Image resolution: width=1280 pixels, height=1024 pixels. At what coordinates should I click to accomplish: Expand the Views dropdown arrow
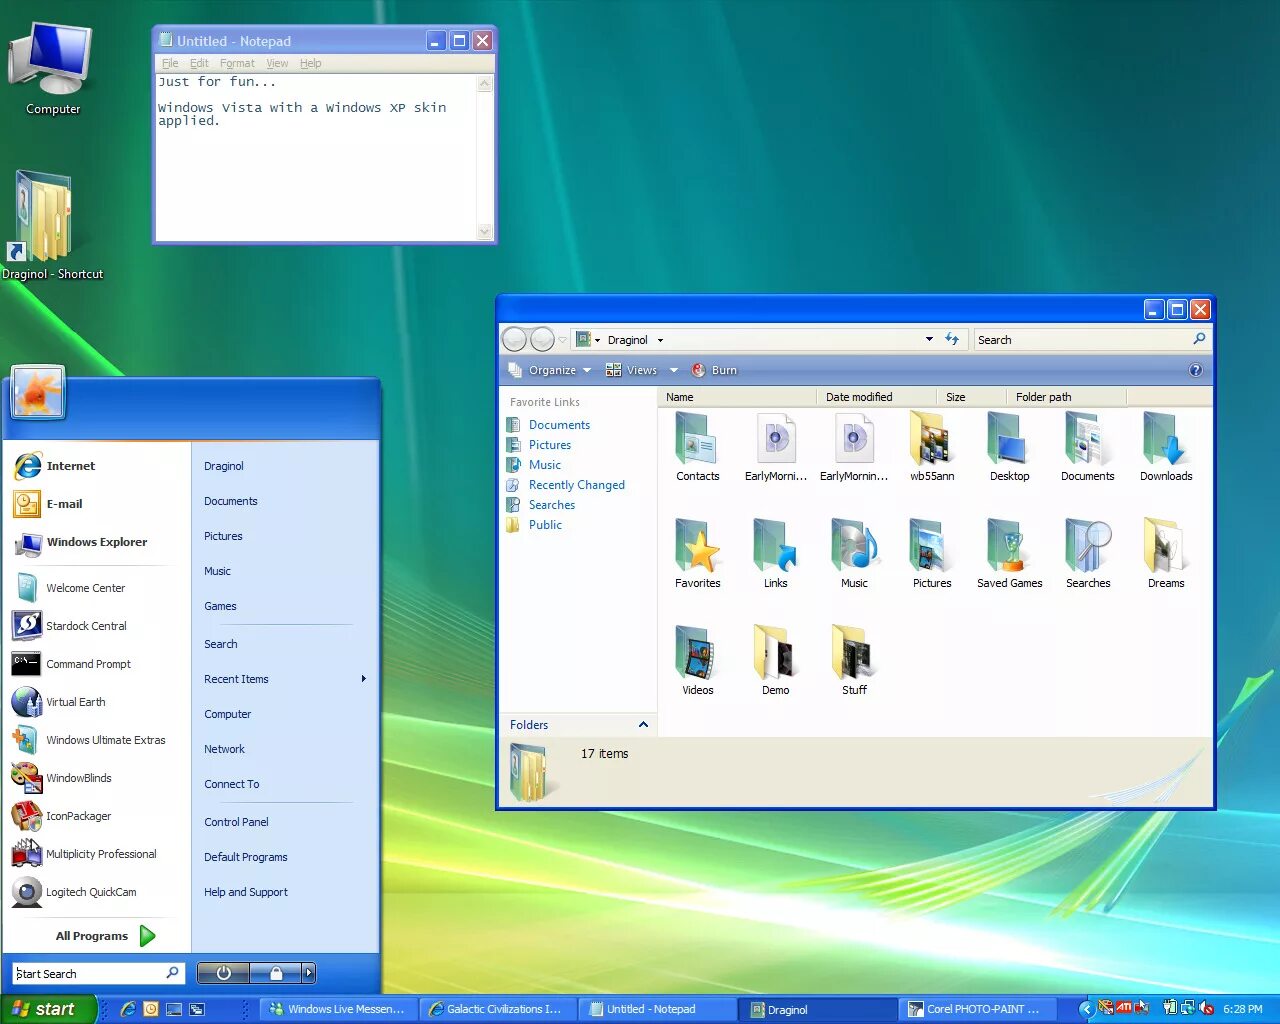coord(674,370)
